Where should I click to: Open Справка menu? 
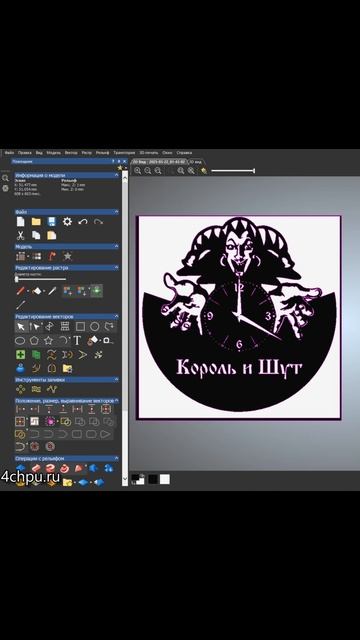(x=184, y=153)
